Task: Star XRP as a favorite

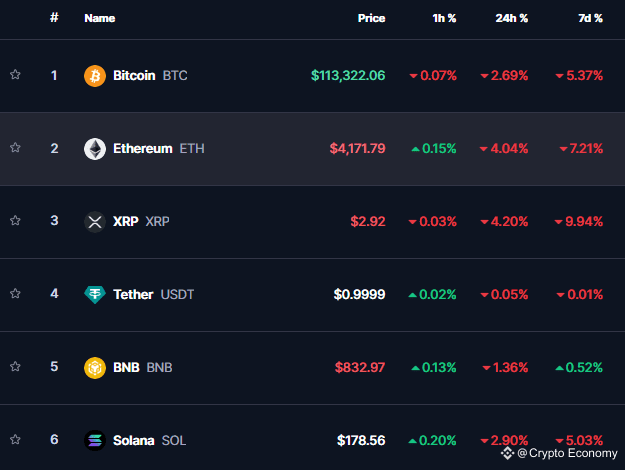Action: click(15, 220)
